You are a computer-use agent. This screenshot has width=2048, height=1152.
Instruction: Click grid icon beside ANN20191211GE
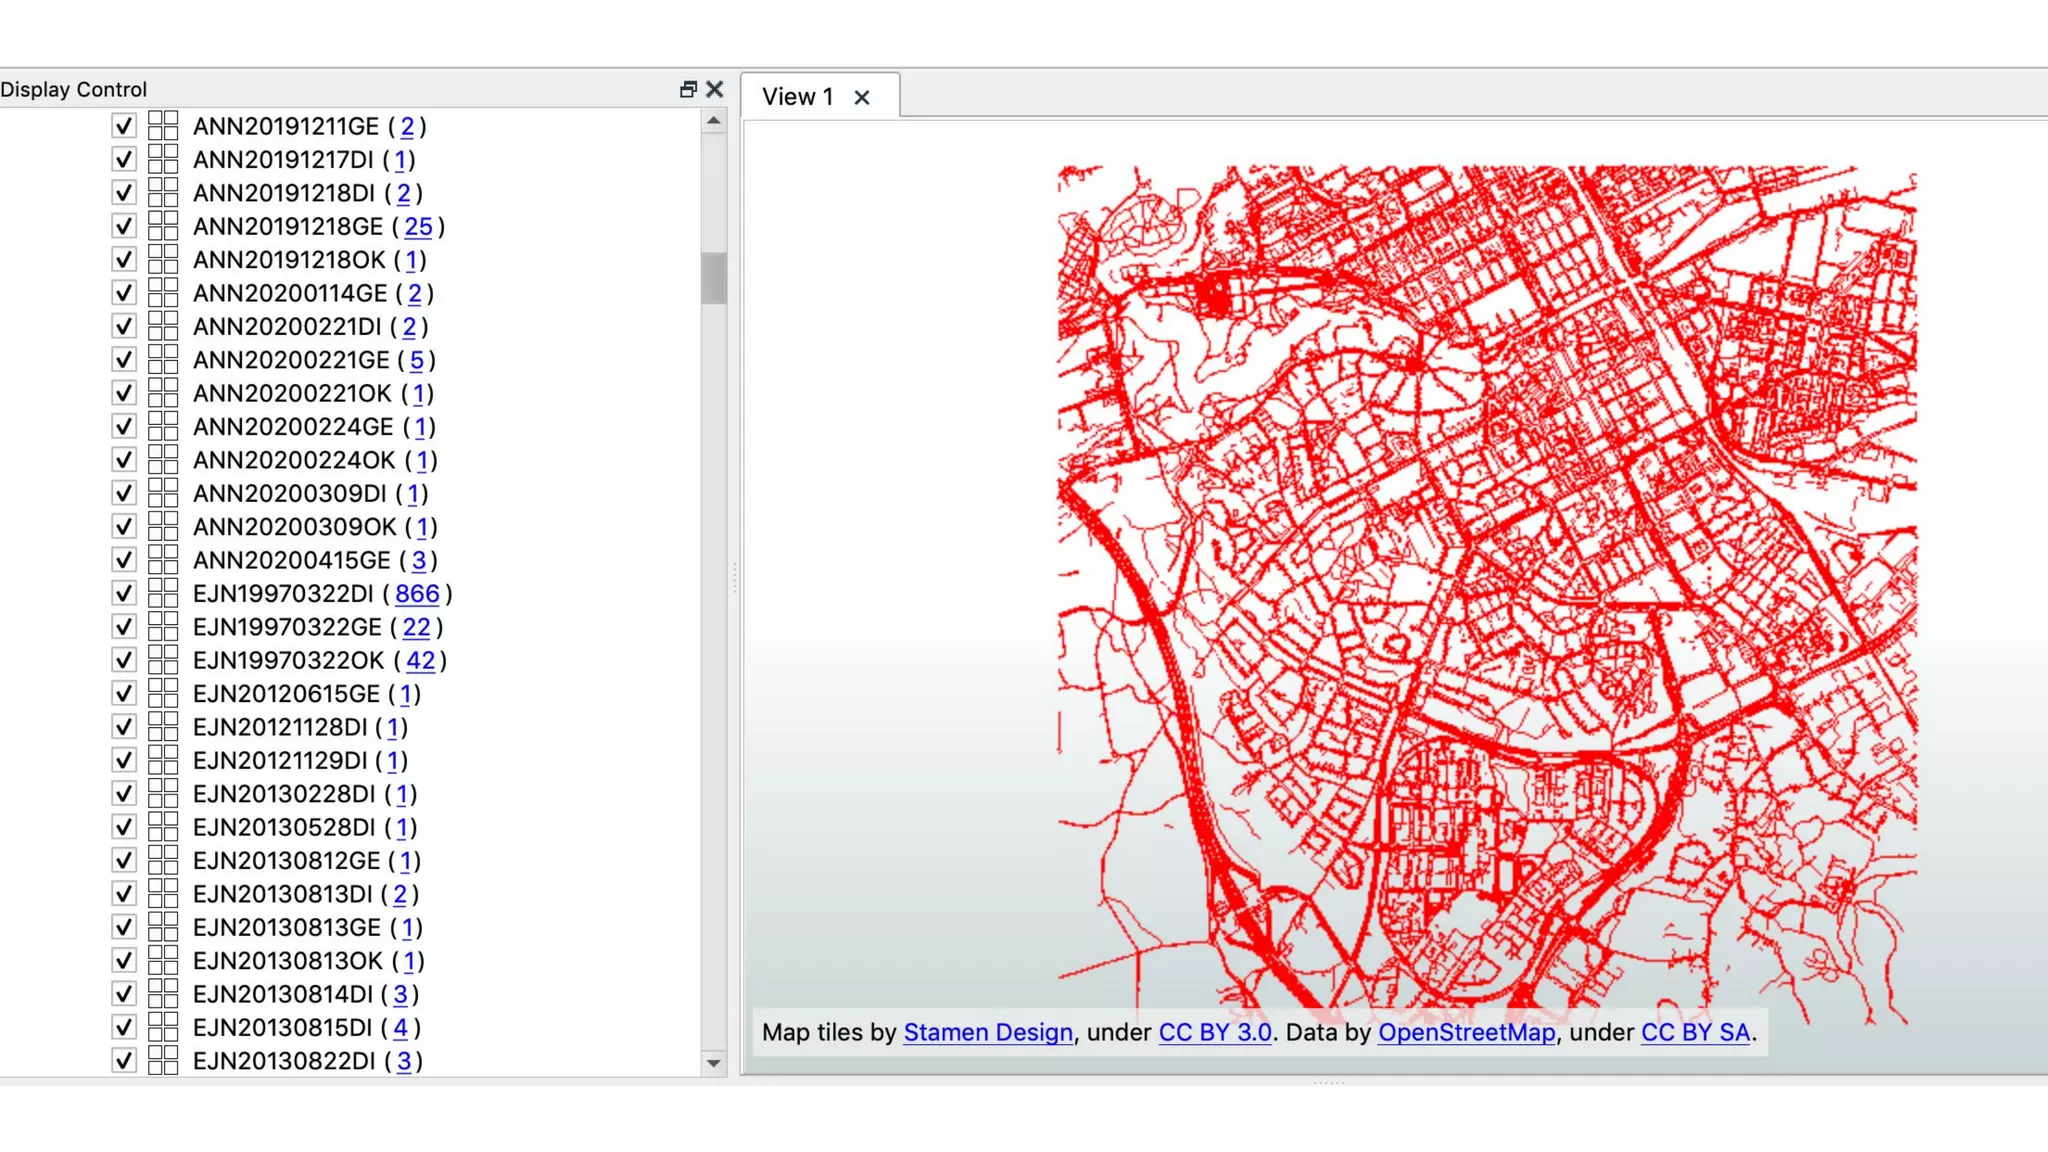pos(162,126)
